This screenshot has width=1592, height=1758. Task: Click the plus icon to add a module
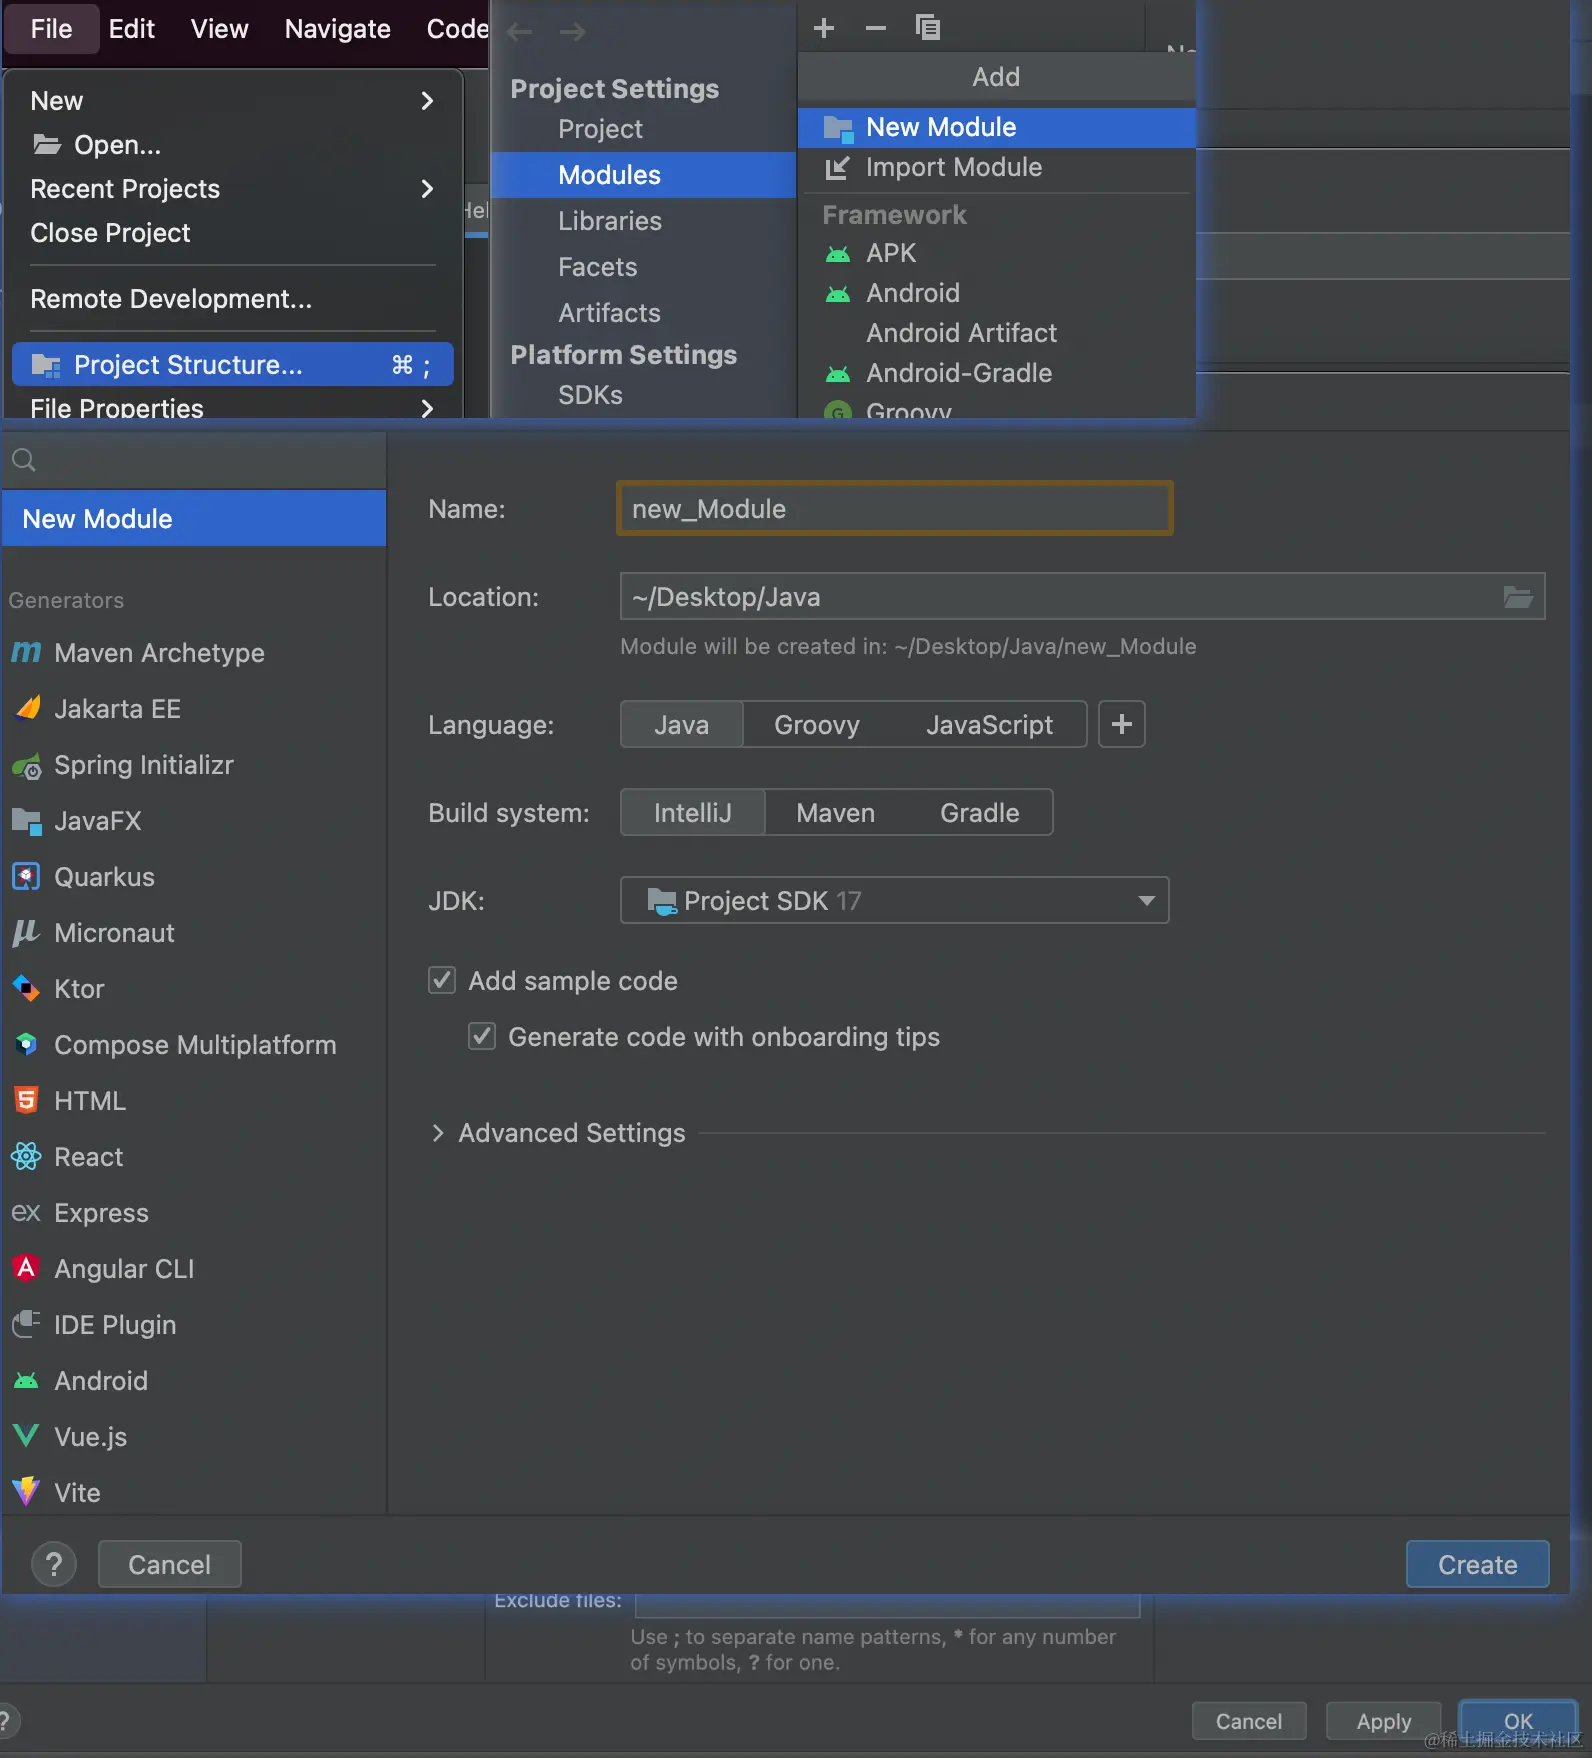coord(824,28)
